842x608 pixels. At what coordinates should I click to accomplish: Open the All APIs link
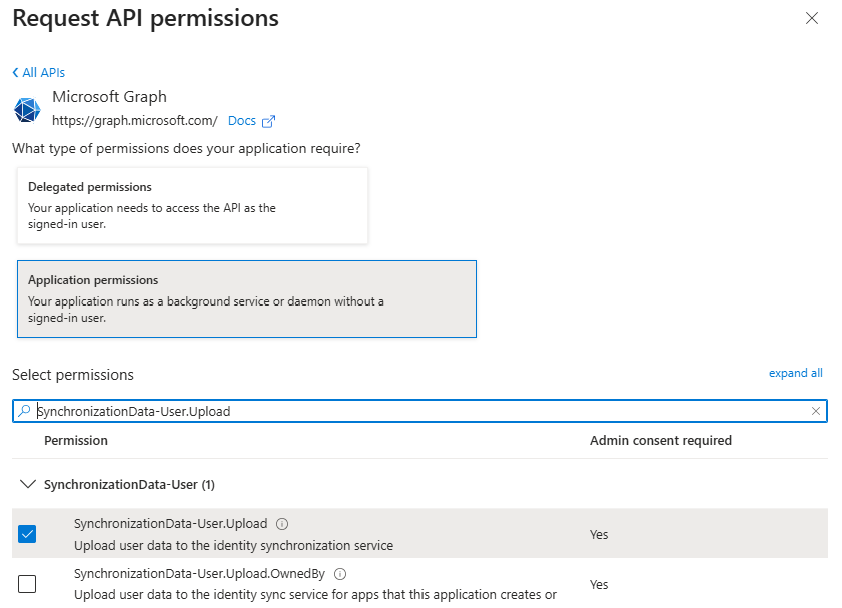click(42, 72)
